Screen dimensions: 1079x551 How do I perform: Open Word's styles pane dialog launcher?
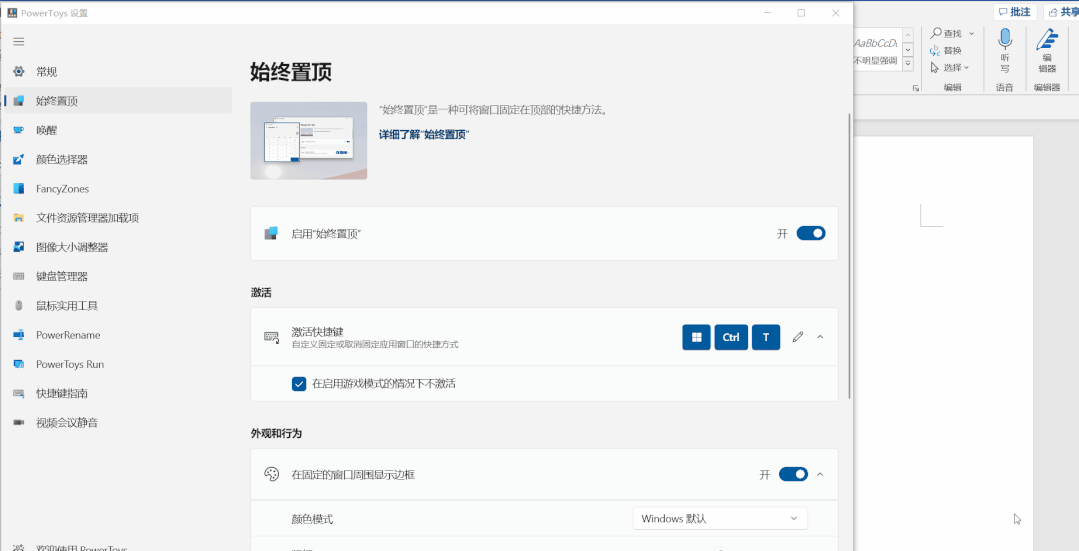915,88
